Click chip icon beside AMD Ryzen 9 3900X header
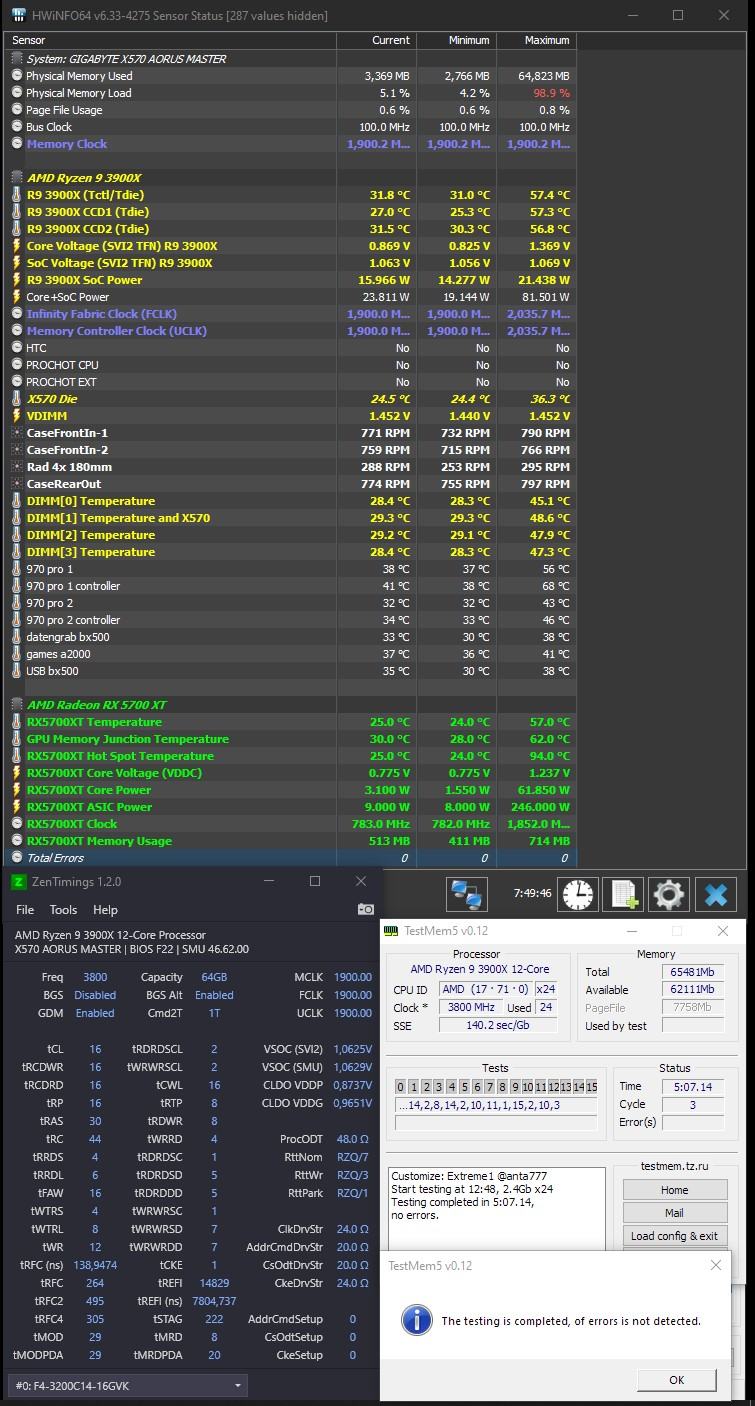The image size is (755, 1406). [x=16, y=177]
